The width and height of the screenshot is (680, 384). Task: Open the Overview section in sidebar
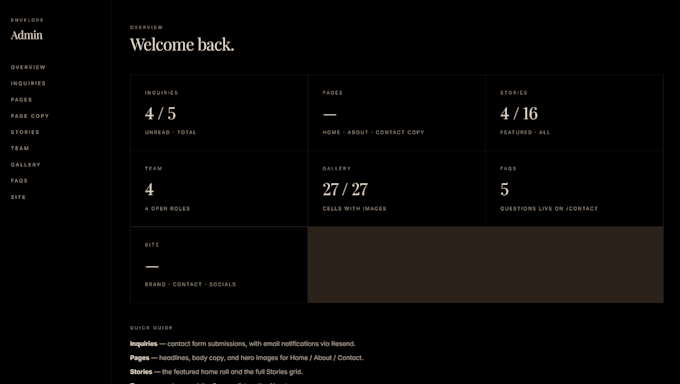28,67
